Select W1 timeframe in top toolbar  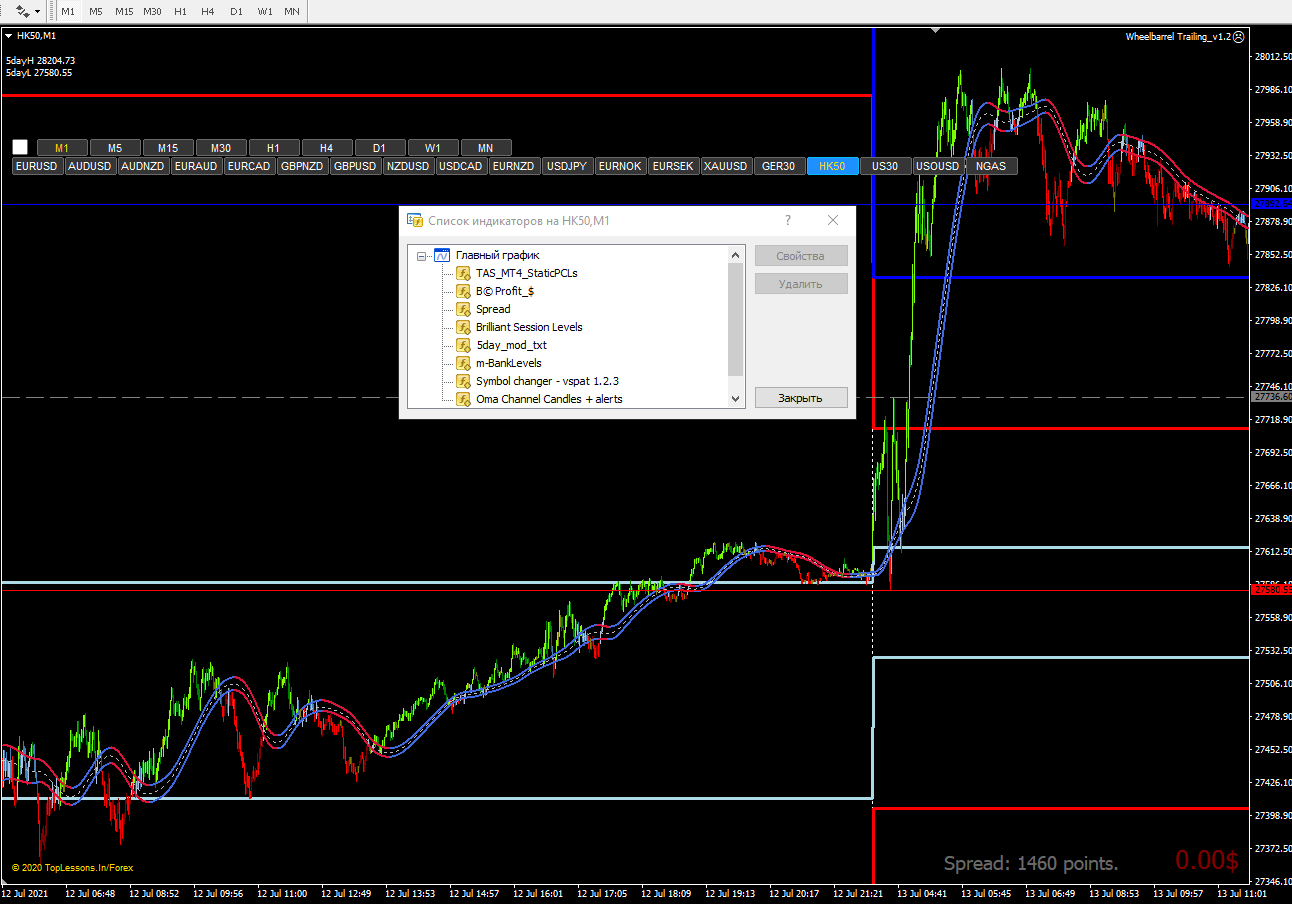(264, 11)
